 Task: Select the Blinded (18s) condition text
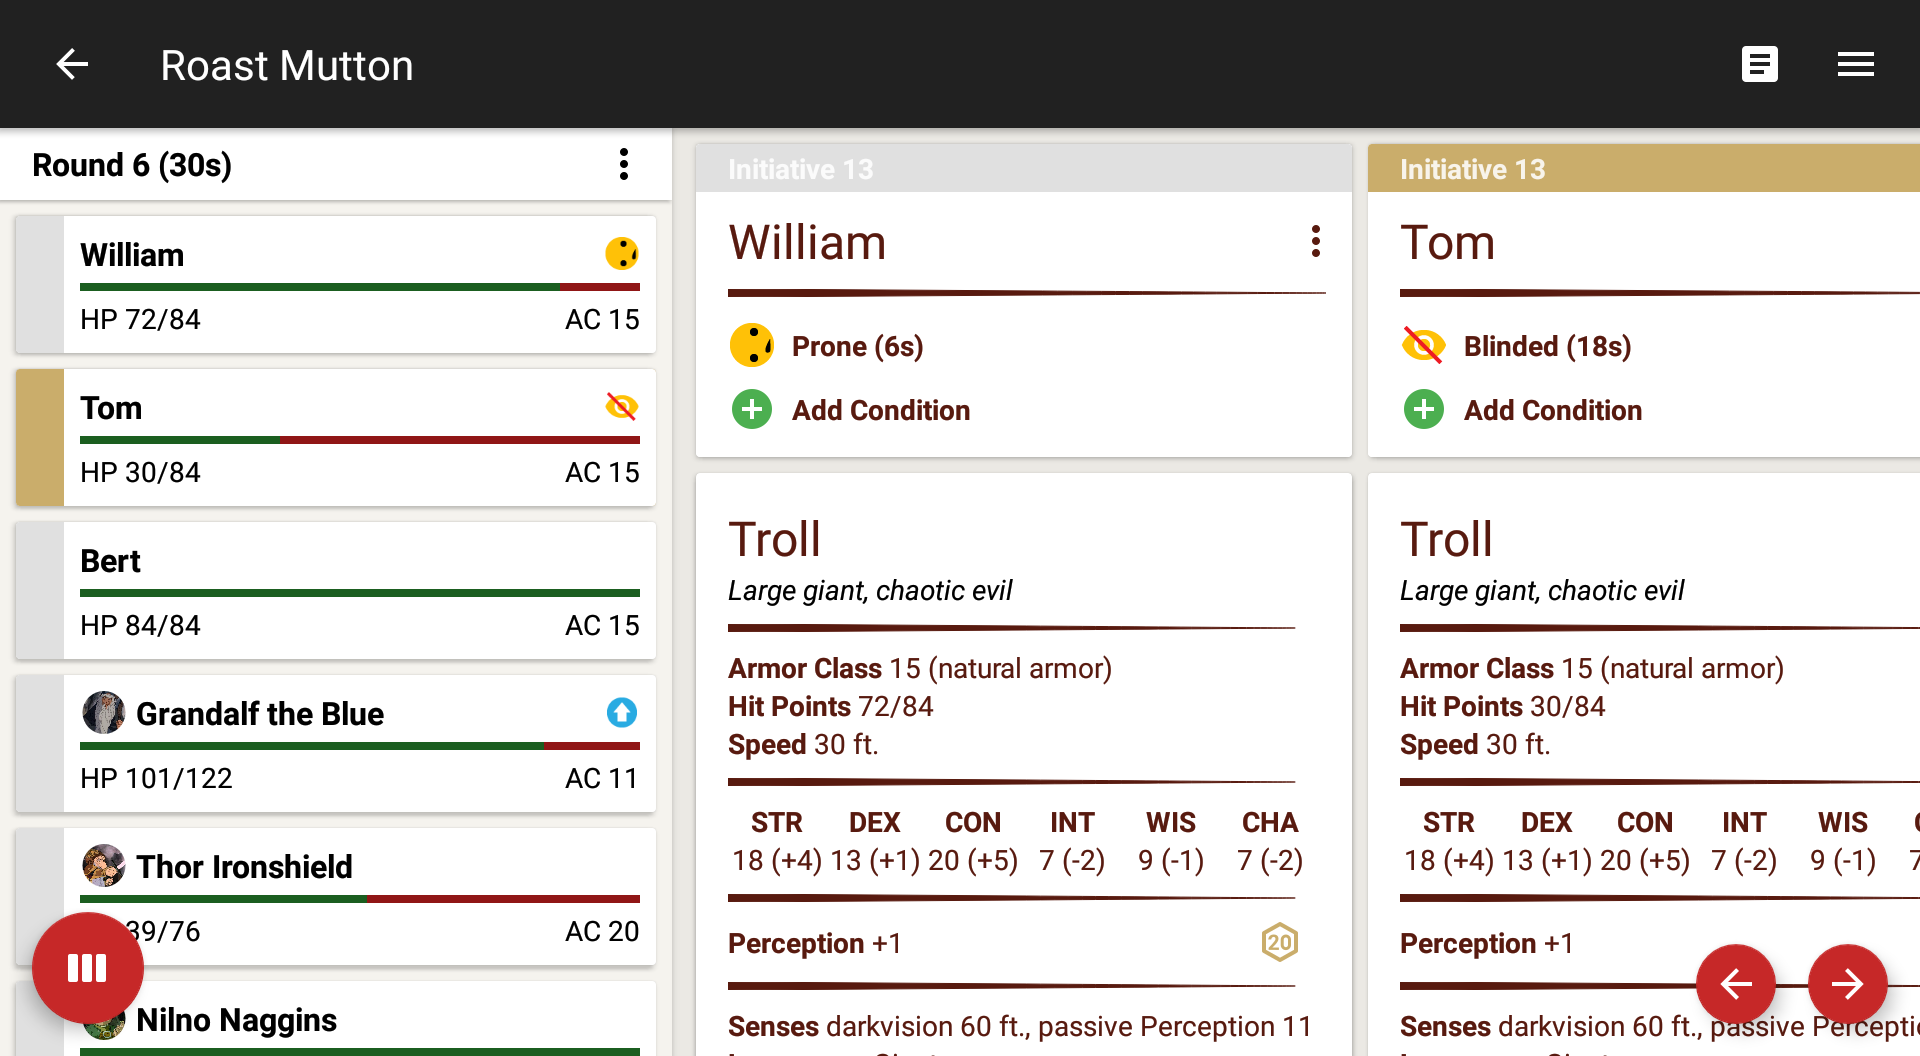[x=1547, y=346]
